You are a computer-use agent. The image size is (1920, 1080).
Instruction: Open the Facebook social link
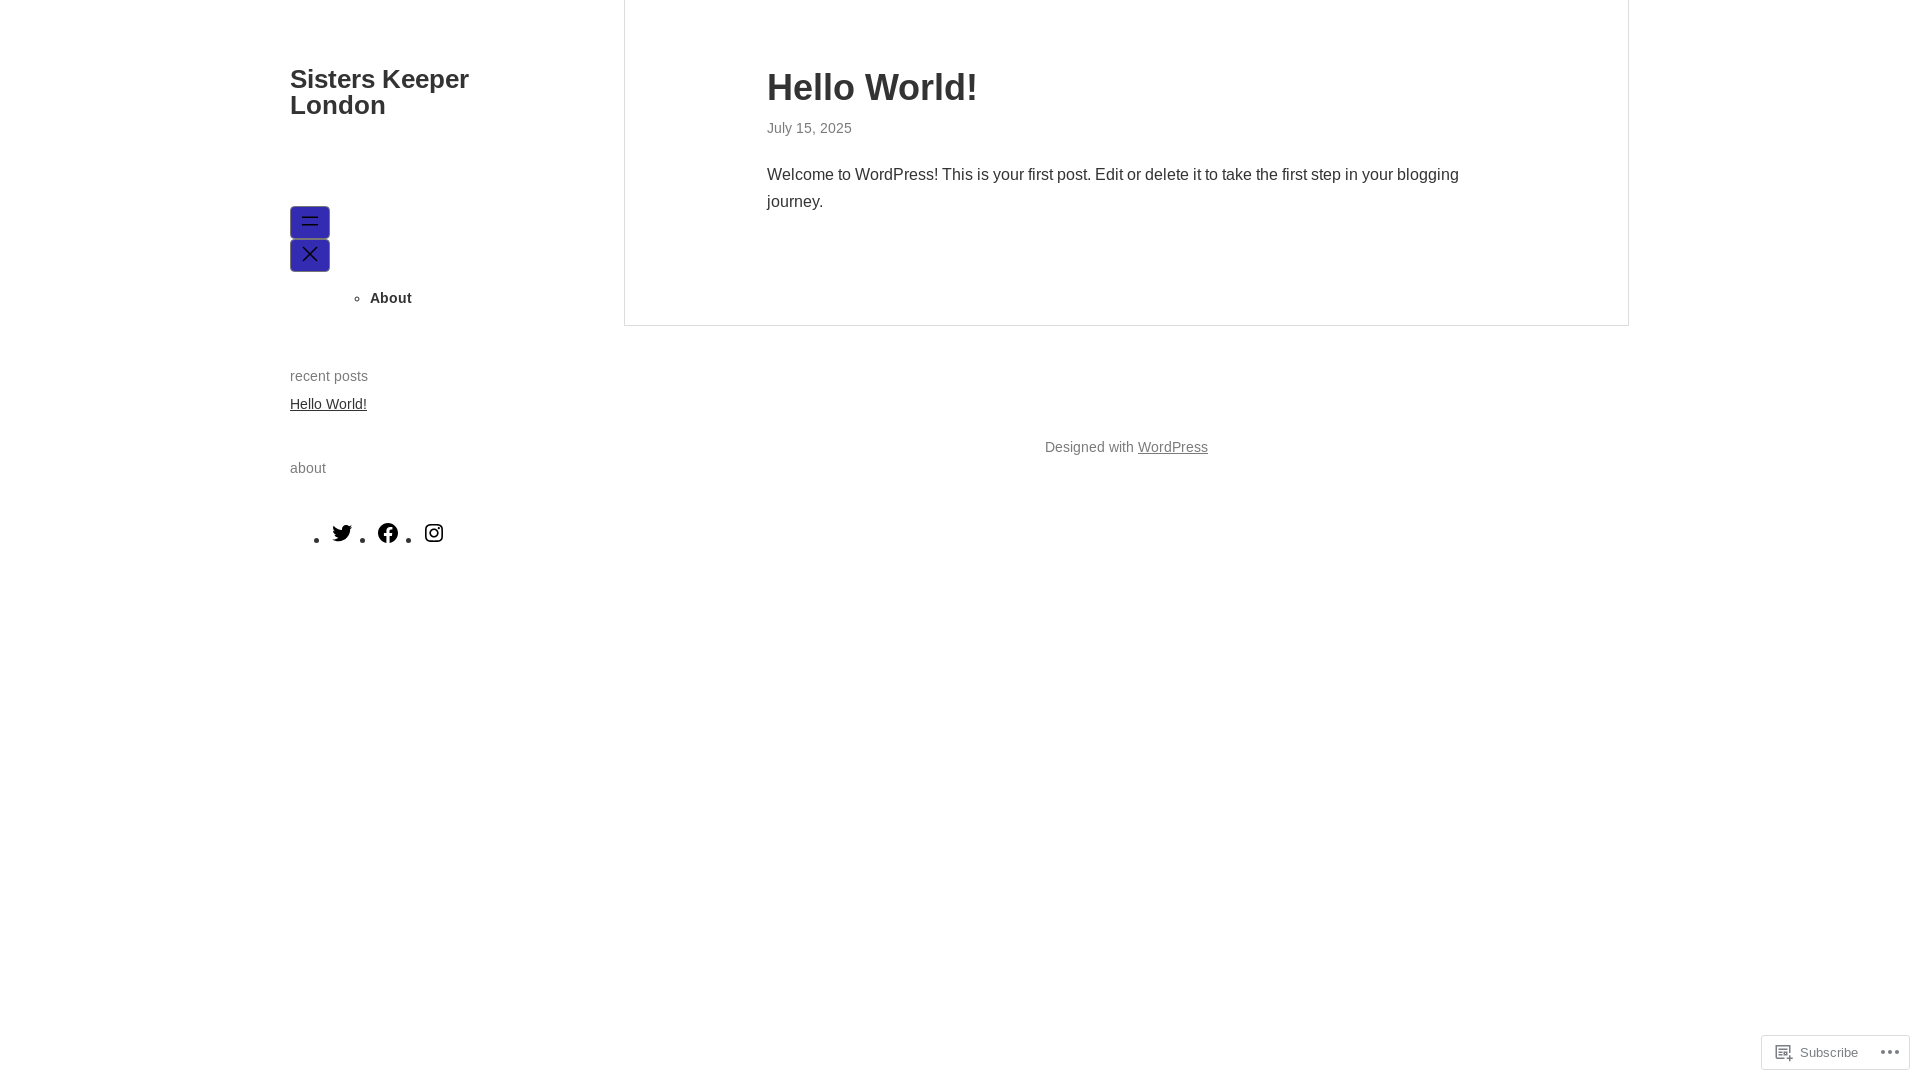[388, 533]
